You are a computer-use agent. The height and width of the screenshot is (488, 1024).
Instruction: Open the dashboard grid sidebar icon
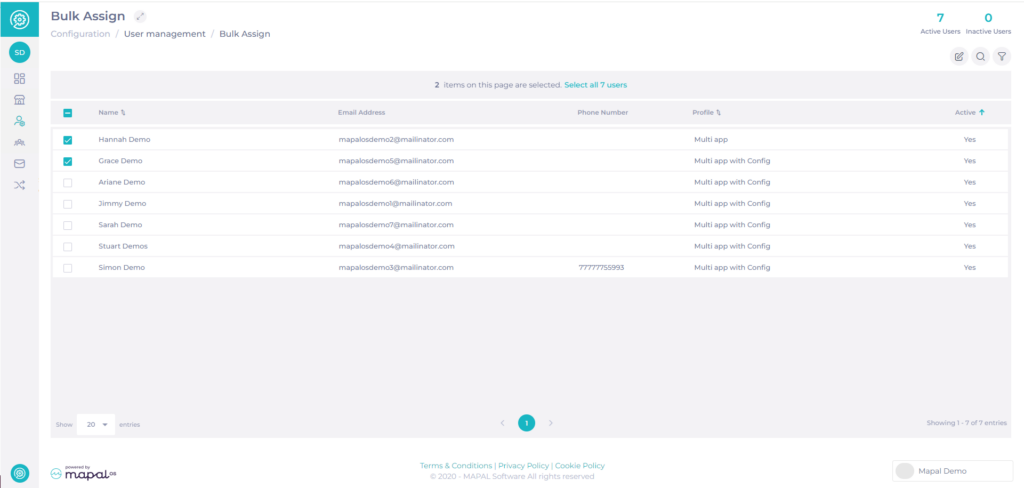(x=20, y=79)
